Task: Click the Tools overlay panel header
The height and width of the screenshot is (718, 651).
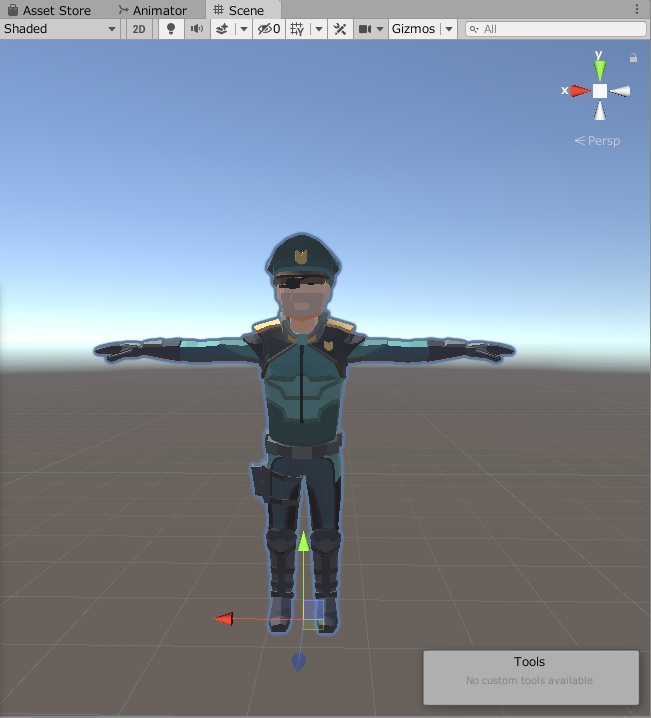Action: click(530, 662)
